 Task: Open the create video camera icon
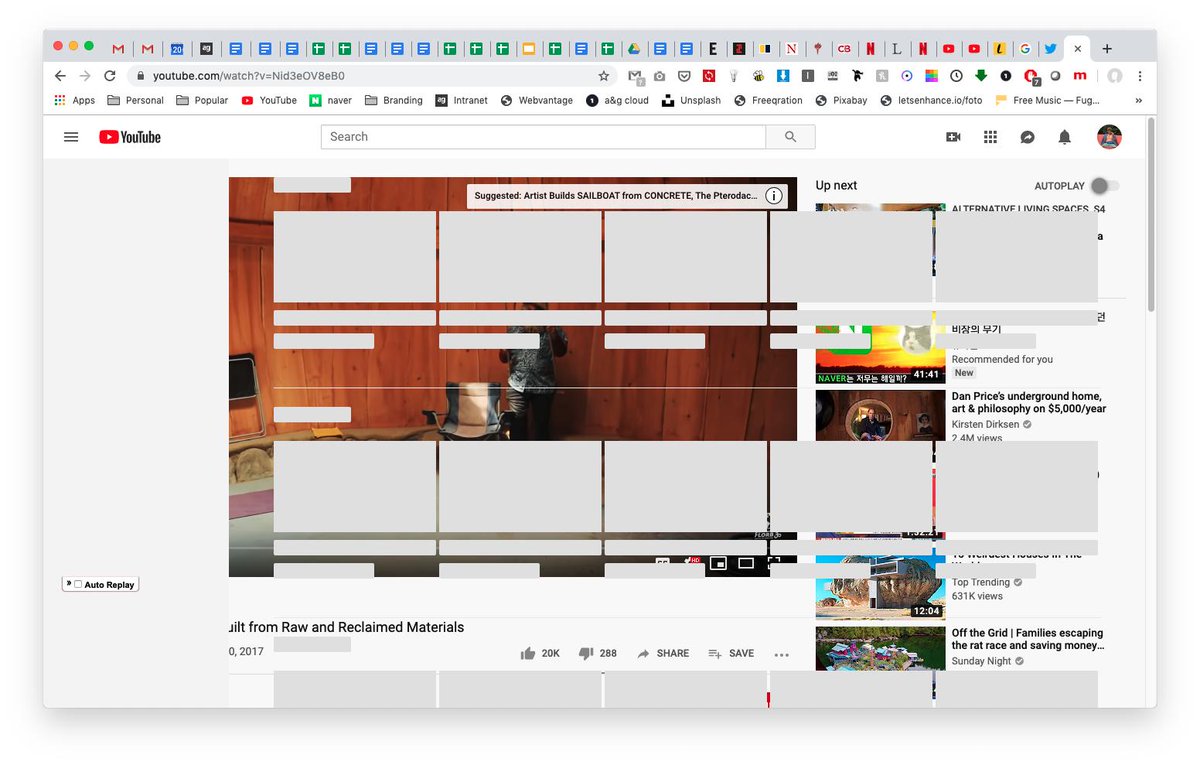pos(953,137)
